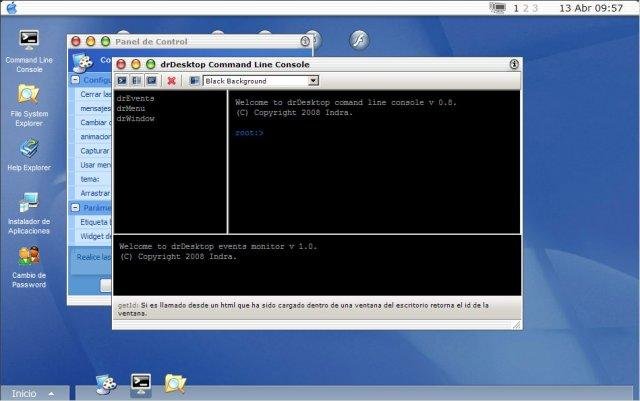Maximize the Command Line Console window
The height and width of the screenshot is (401, 640).
click(x=151, y=64)
